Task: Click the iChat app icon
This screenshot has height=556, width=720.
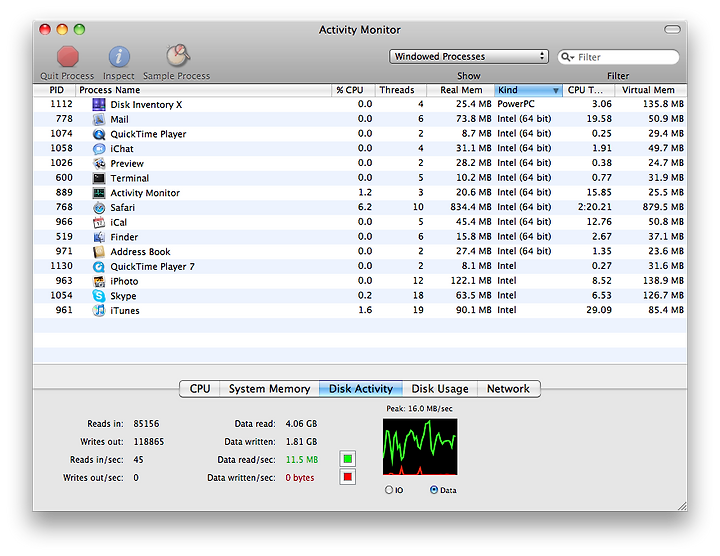Action: coord(99,149)
